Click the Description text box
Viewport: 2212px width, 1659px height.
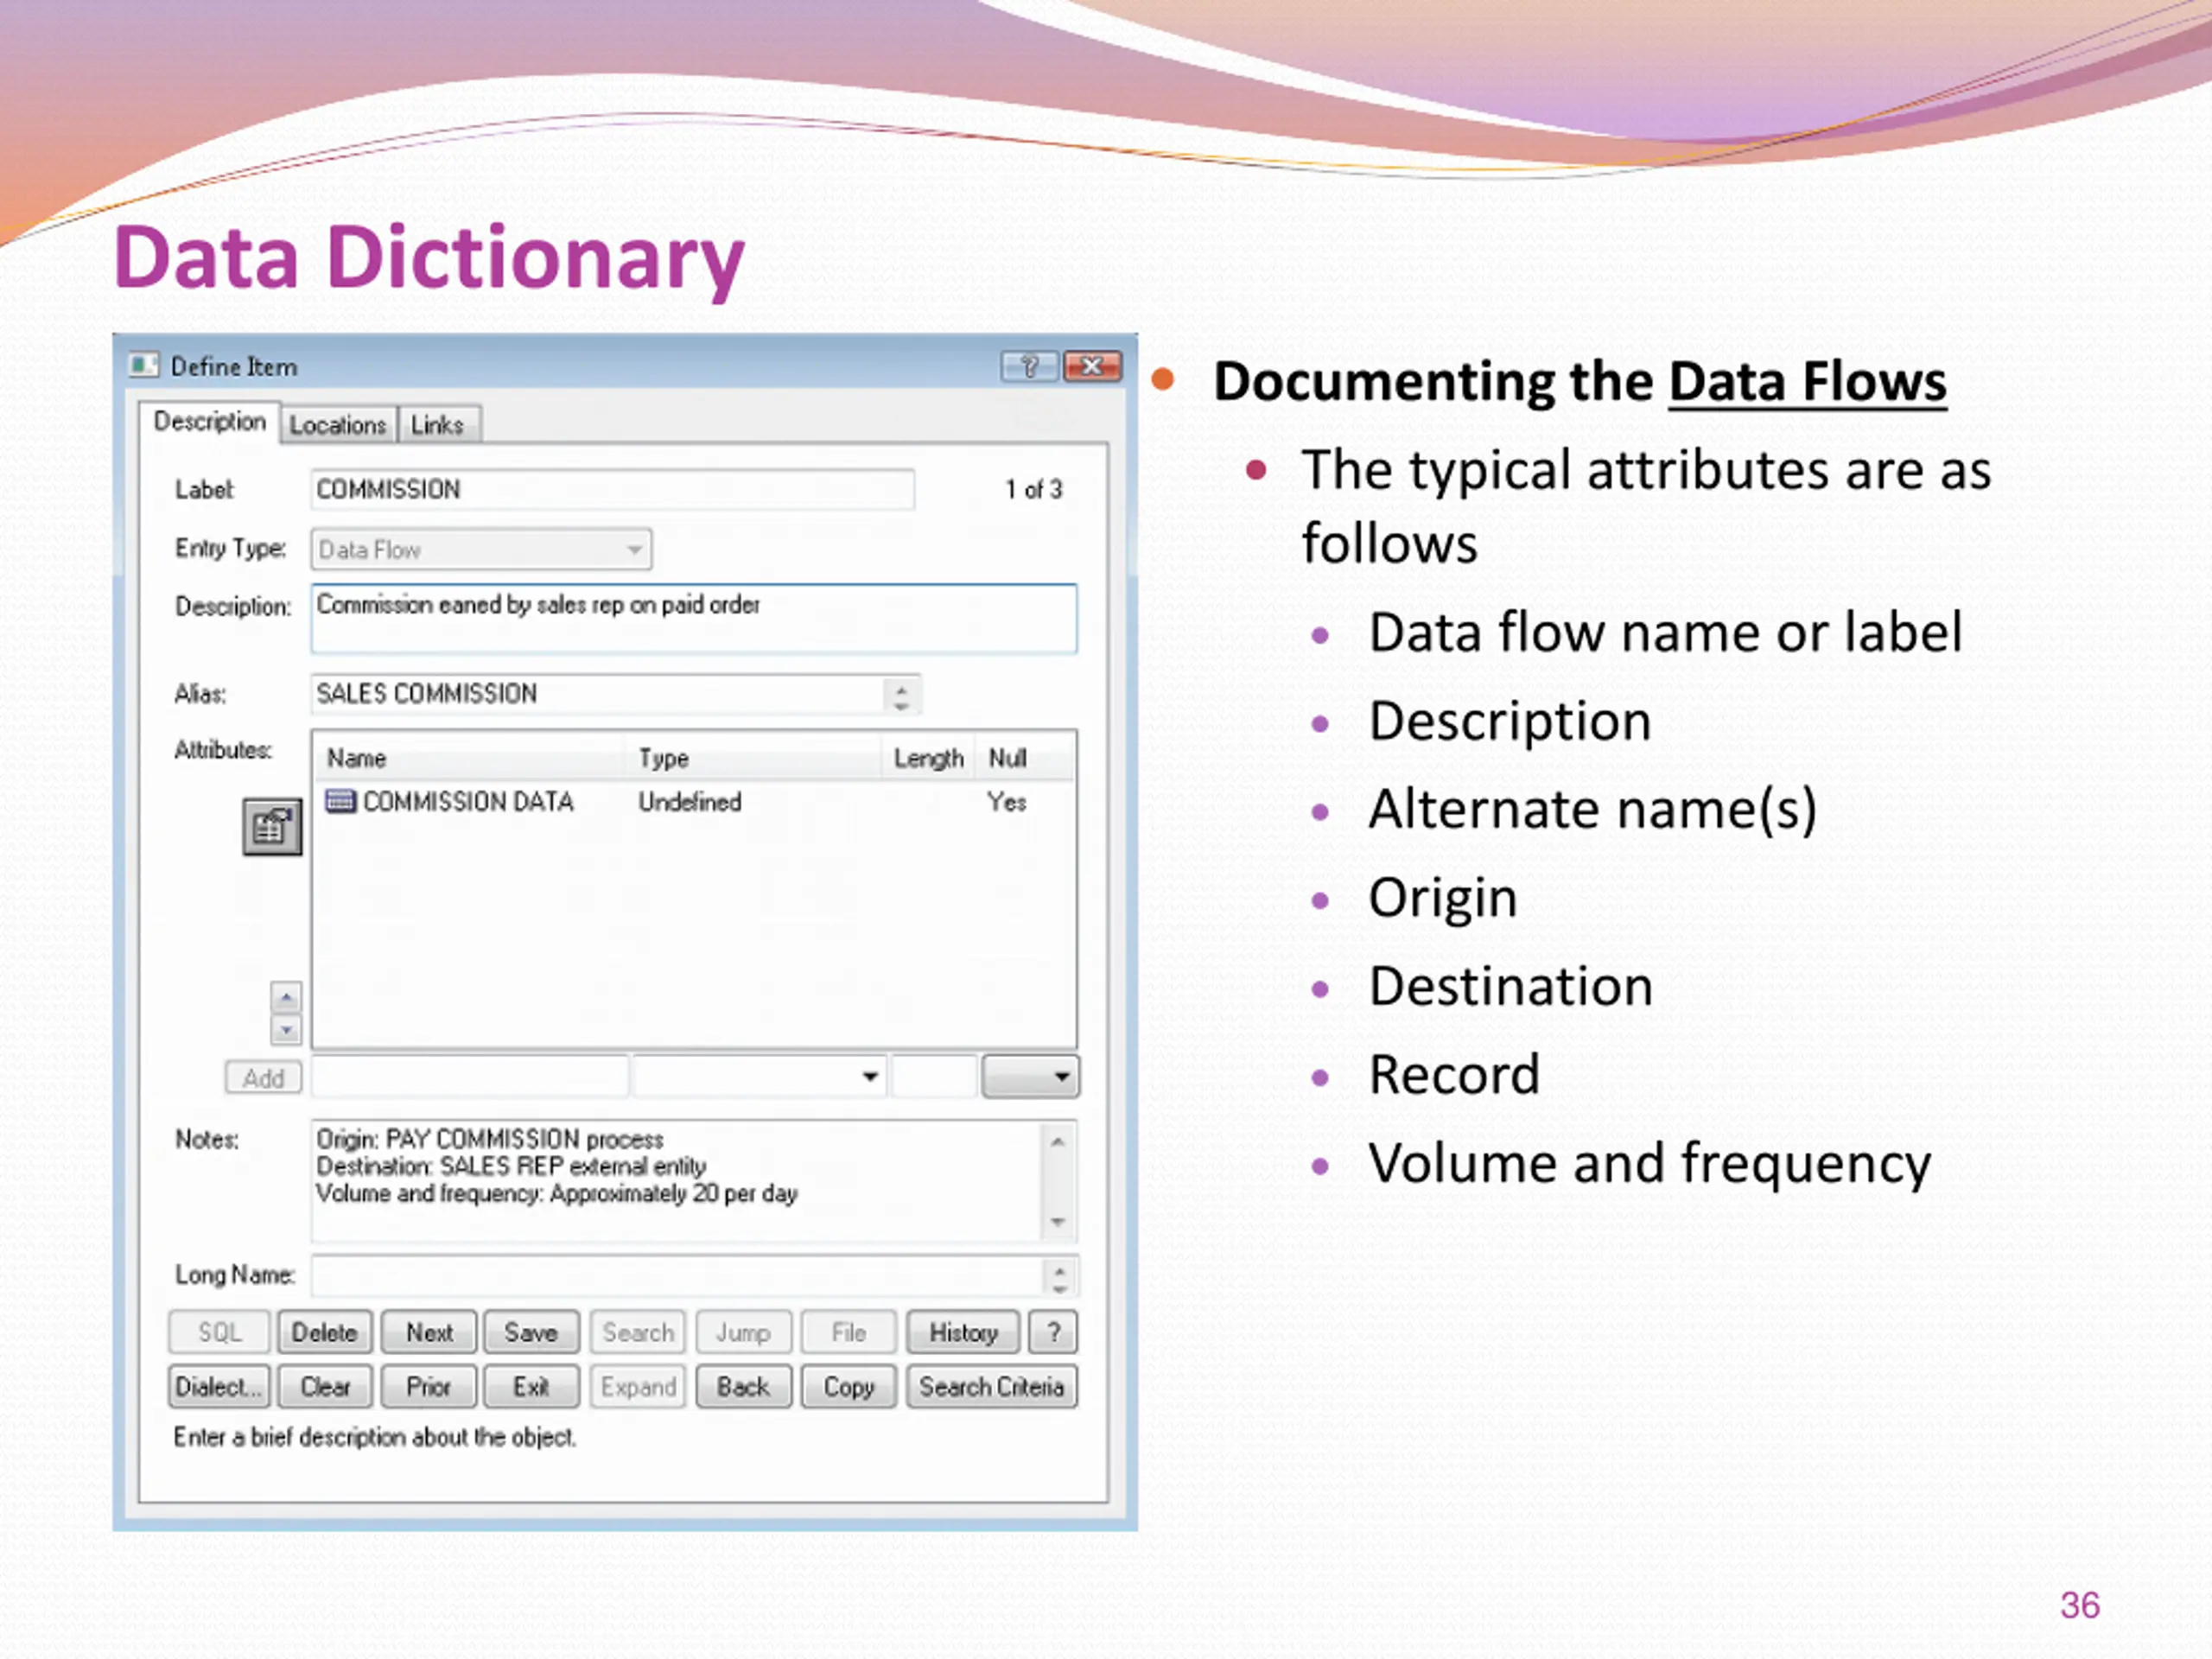(694, 619)
